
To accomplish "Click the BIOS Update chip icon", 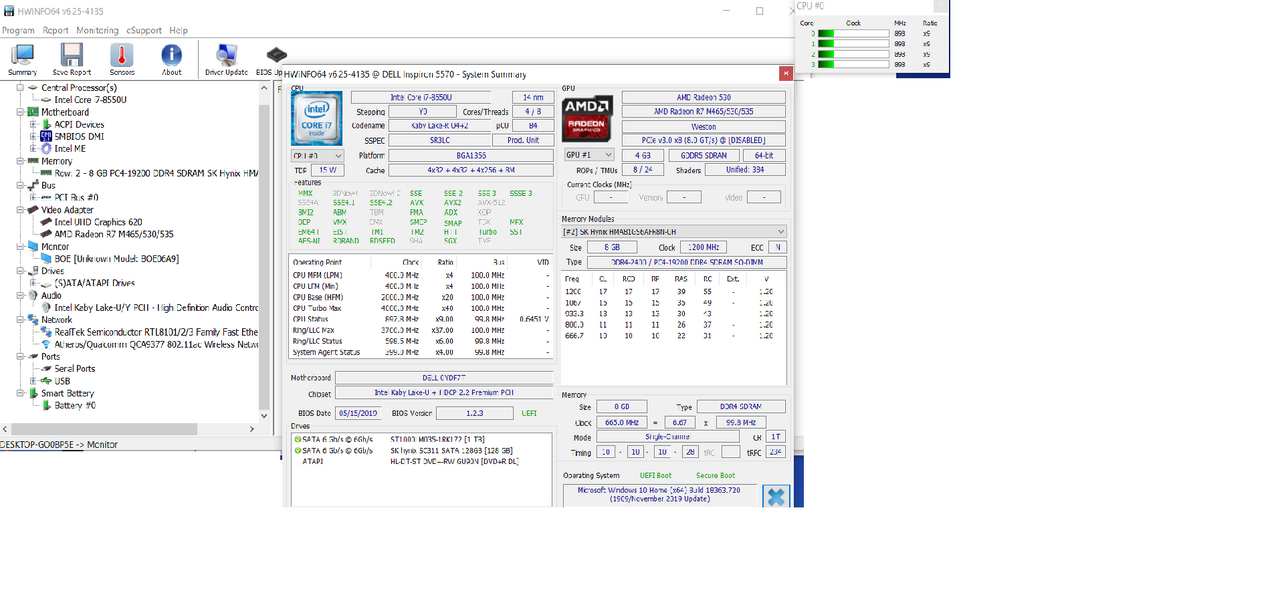I will [x=274, y=59].
